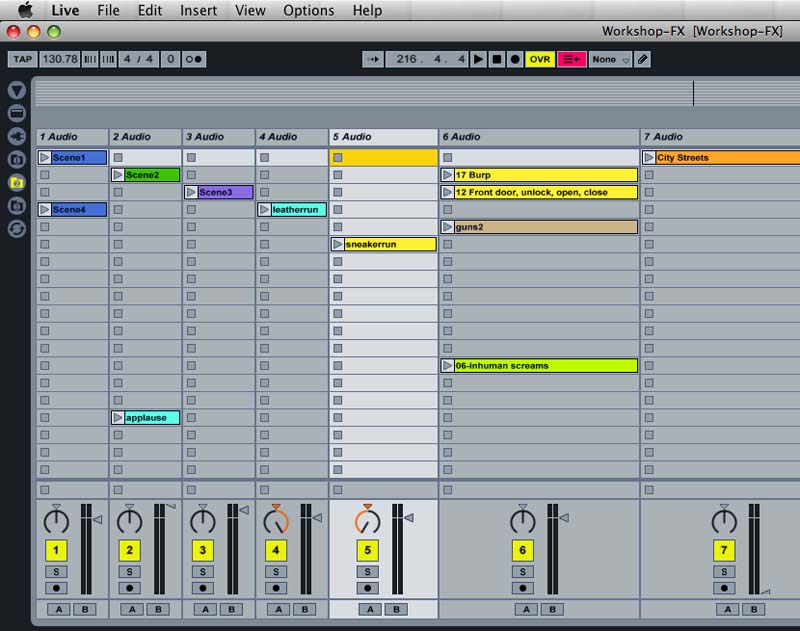
Task: Launch the City Streets clip
Action: point(649,158)
